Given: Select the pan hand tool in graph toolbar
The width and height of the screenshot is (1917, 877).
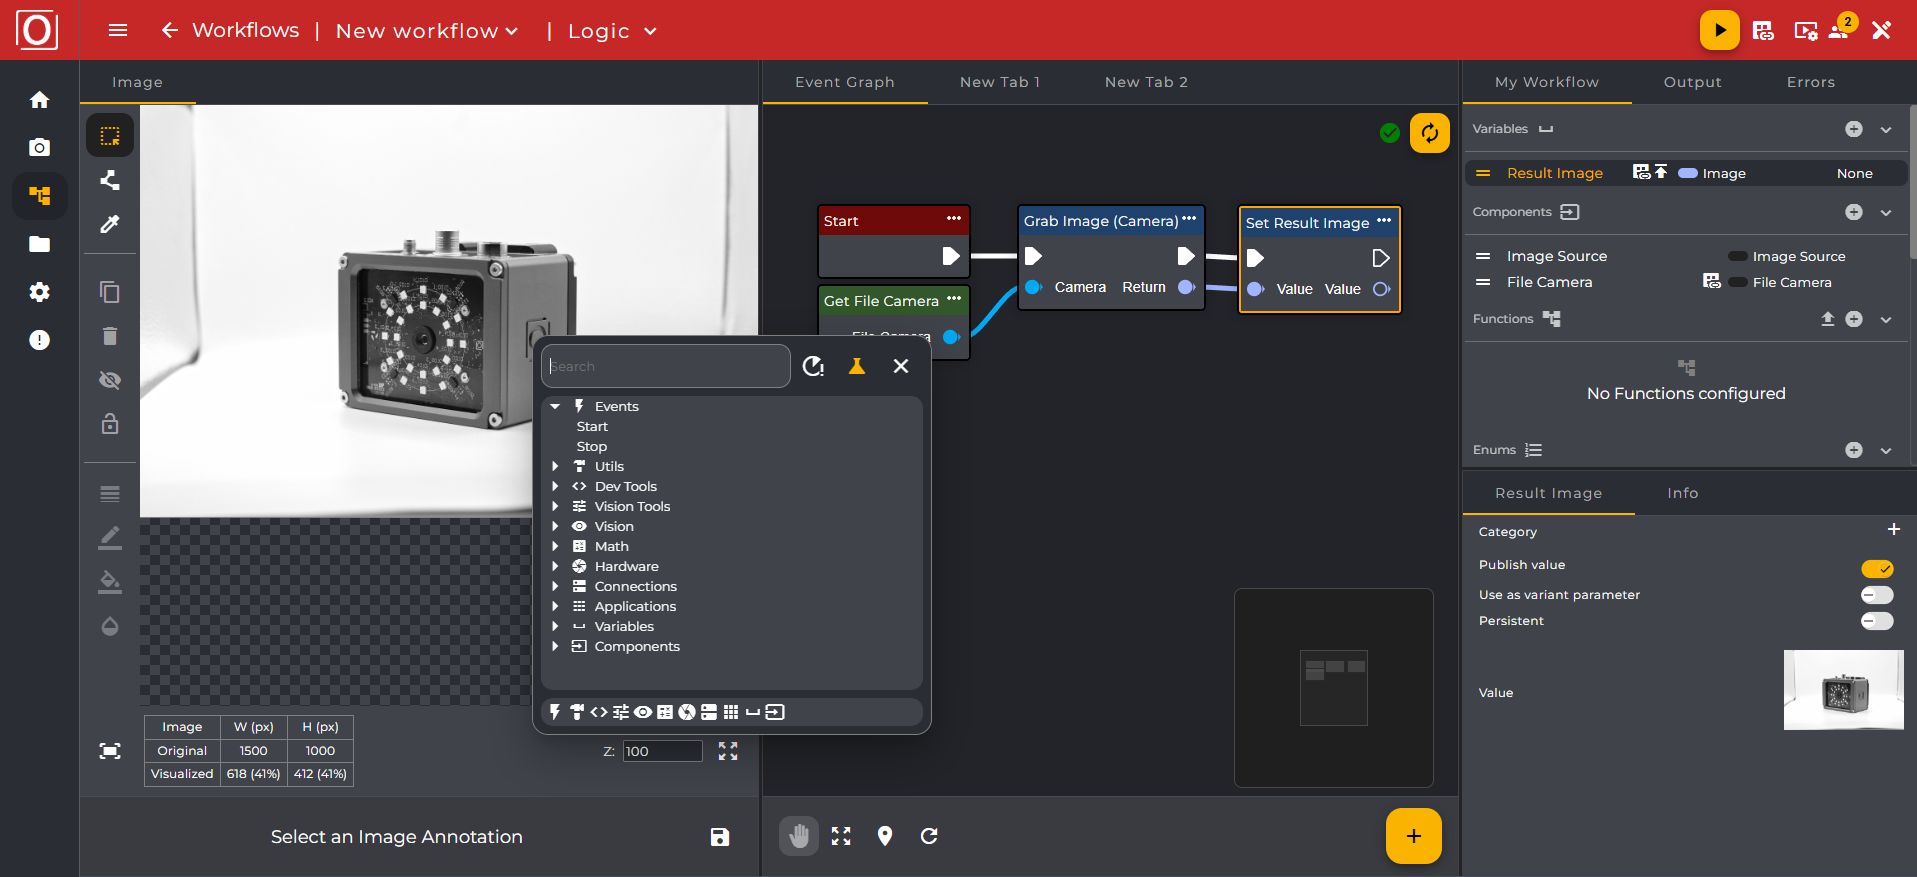Looking at the screenshot, I should pos(799,836).
